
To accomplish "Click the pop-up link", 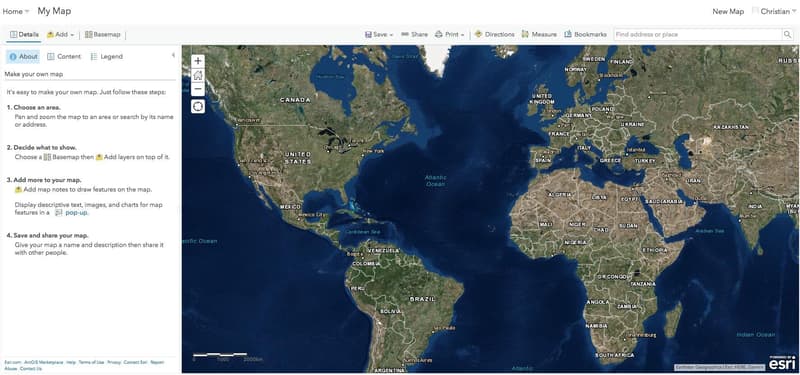I will click(x=77, y=213).
